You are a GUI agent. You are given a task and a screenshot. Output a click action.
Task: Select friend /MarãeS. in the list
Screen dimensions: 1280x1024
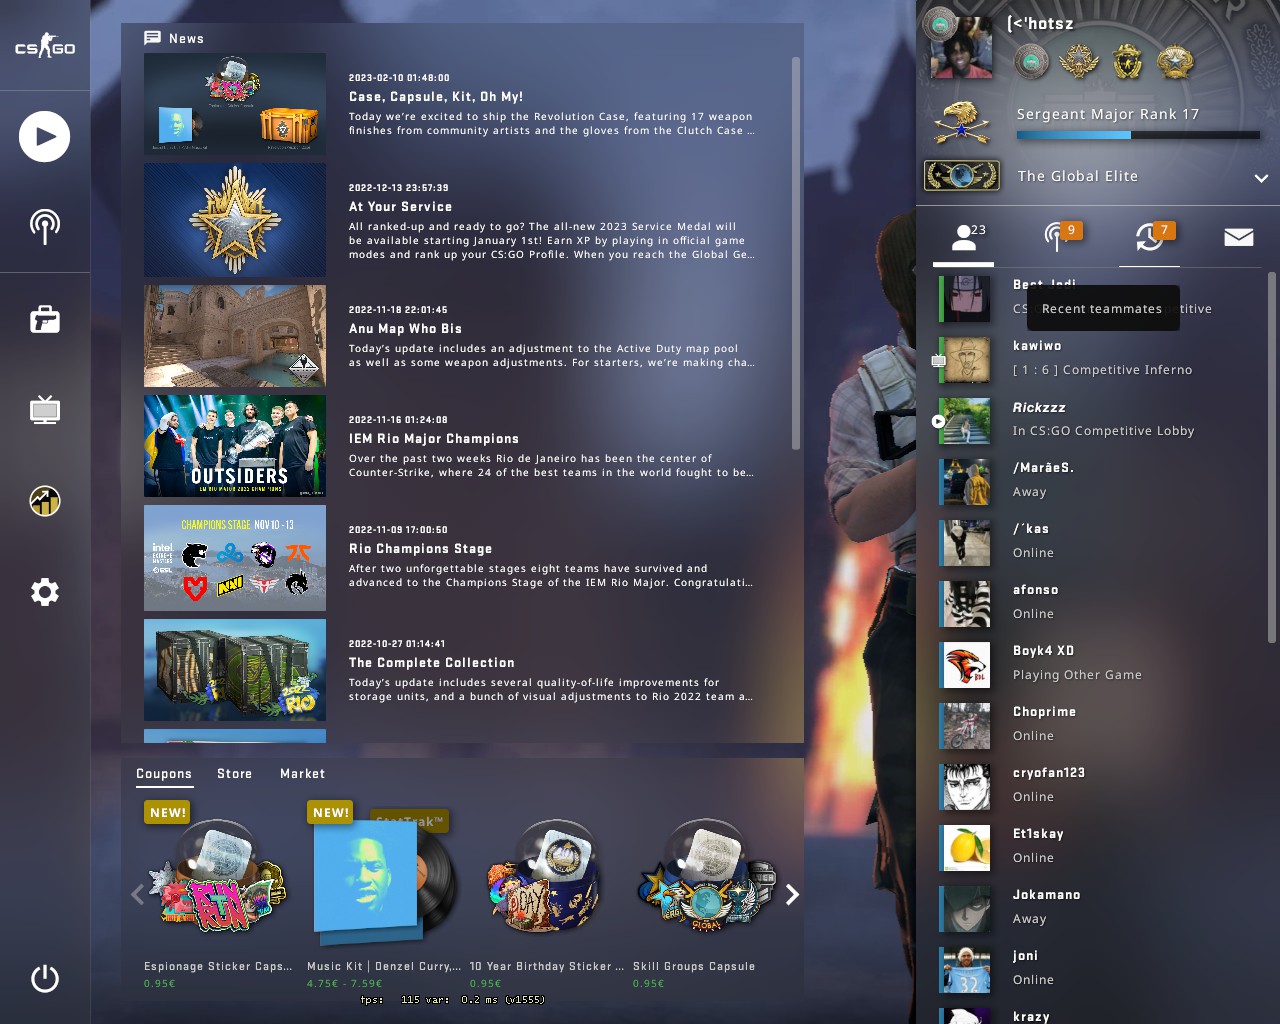1100,480
